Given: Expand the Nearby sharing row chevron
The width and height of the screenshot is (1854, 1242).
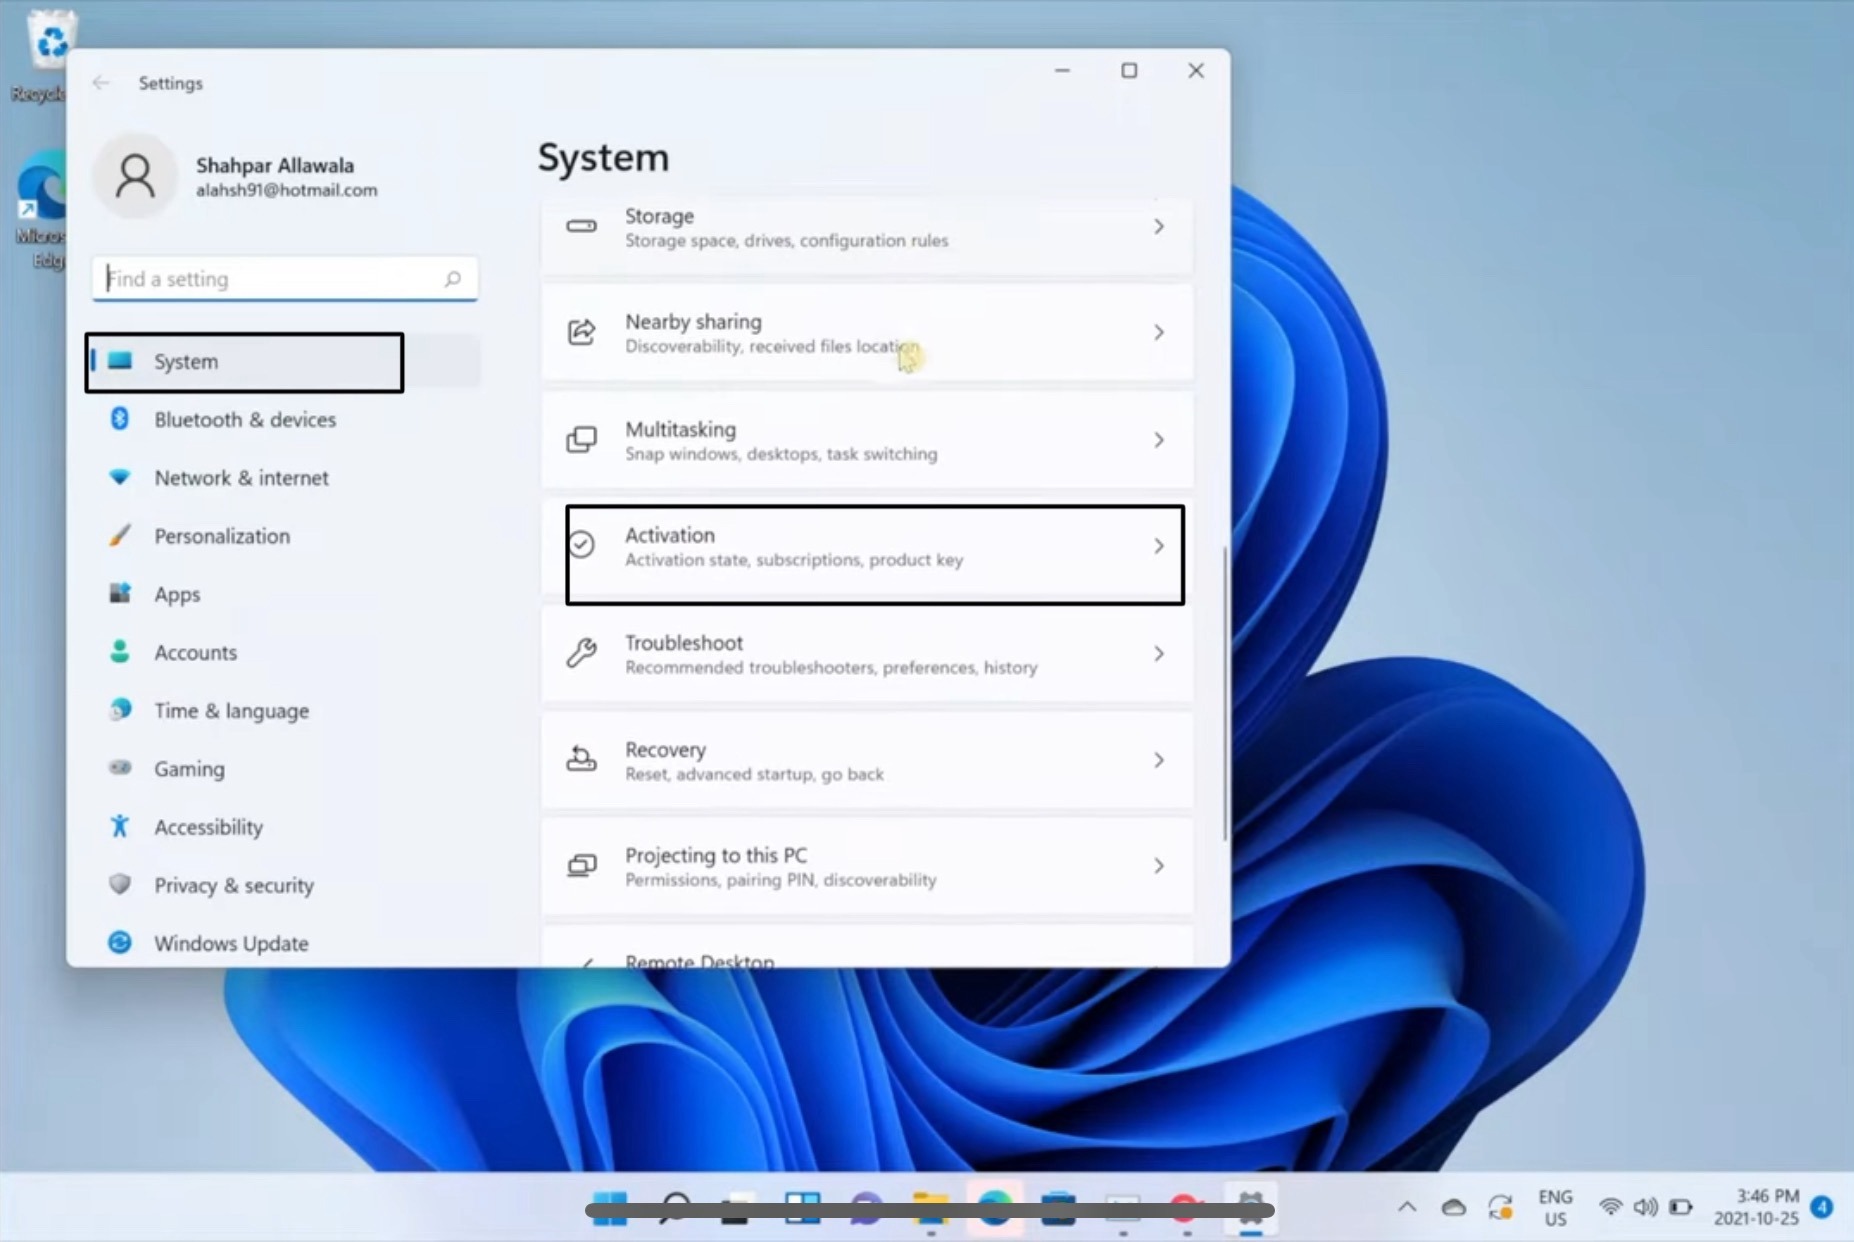Looking at the screenshot, I should click(1159, 332).
